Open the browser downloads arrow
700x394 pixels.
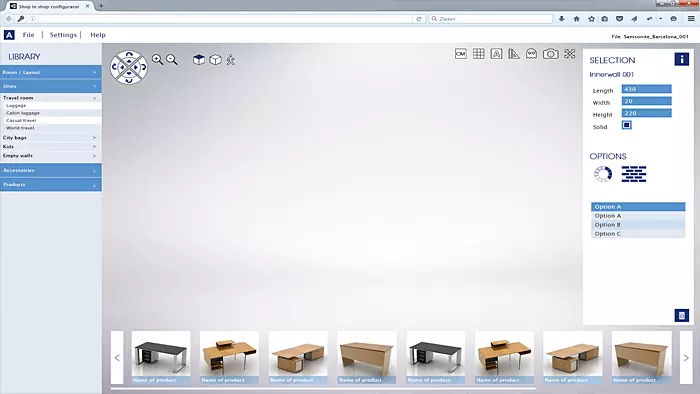coord(562,19)
